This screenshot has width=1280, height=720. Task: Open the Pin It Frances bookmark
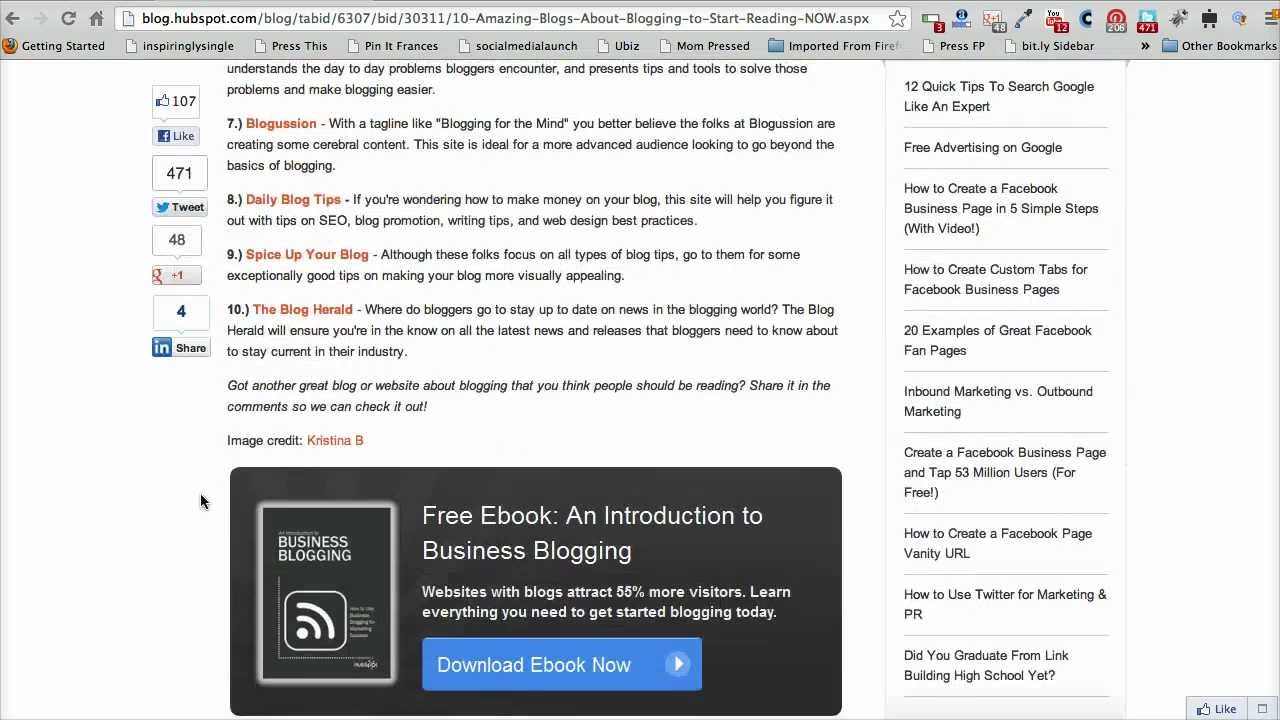(391, 46)
